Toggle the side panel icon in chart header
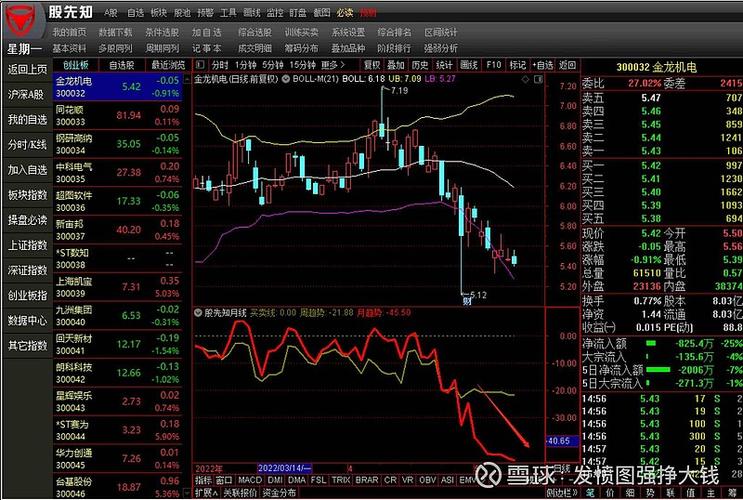This screenshot has height=500, width=743. pos(538,80)
